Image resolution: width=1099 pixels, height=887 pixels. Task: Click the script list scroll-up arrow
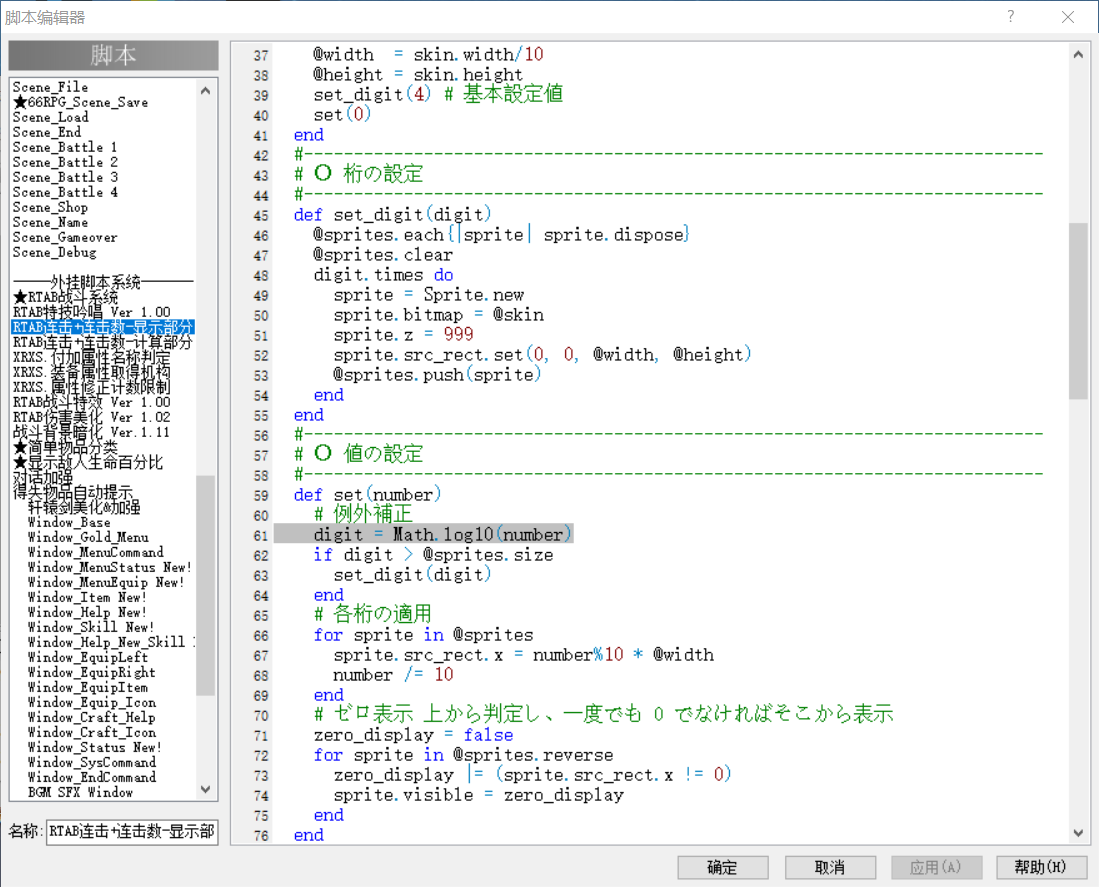pos(205,90)
